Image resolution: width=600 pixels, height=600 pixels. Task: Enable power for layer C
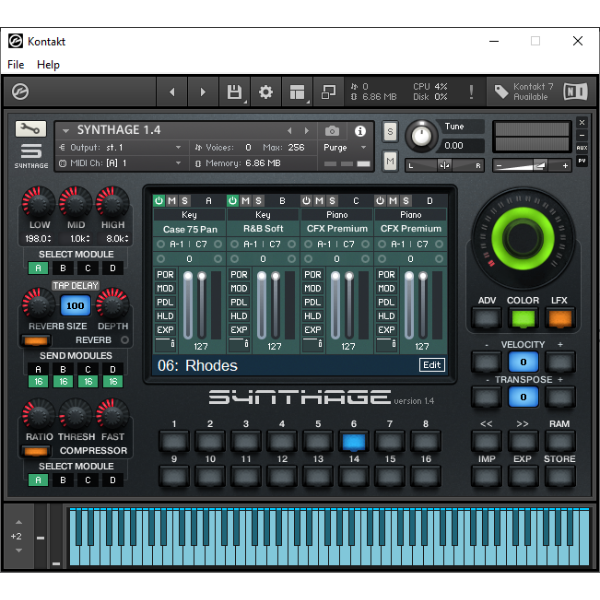pyautogui.click(x=306, y=201)
